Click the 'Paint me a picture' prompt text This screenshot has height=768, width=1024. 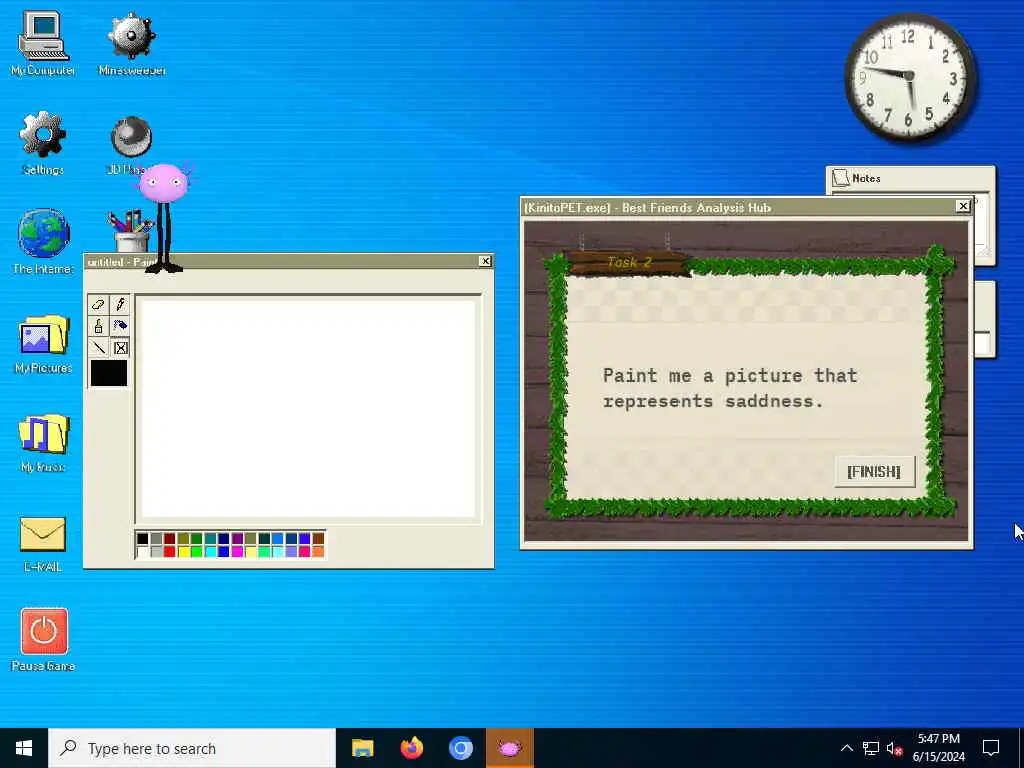730,388
